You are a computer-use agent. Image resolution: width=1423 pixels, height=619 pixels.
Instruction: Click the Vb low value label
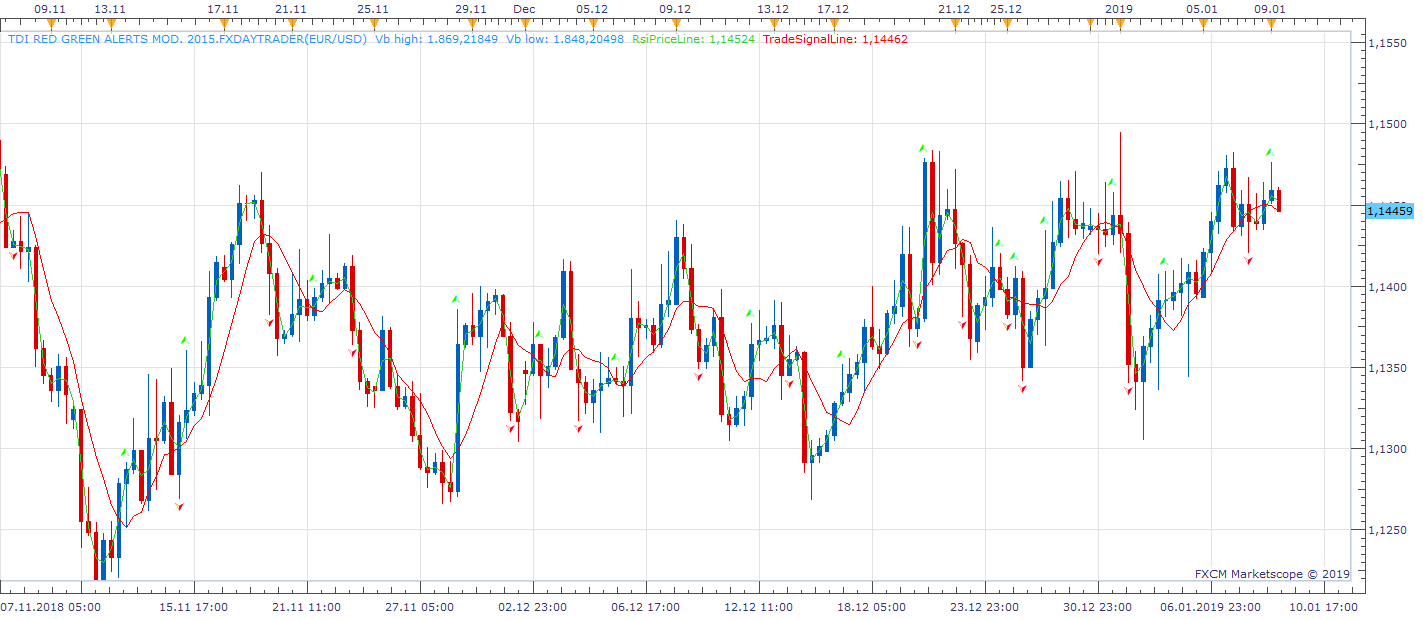565,40
